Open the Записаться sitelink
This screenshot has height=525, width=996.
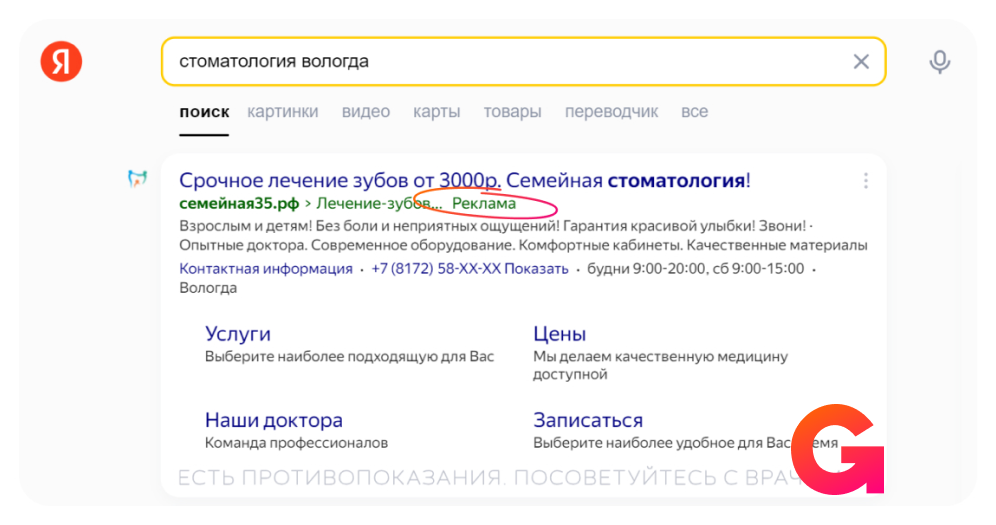(x=588, y=420)
